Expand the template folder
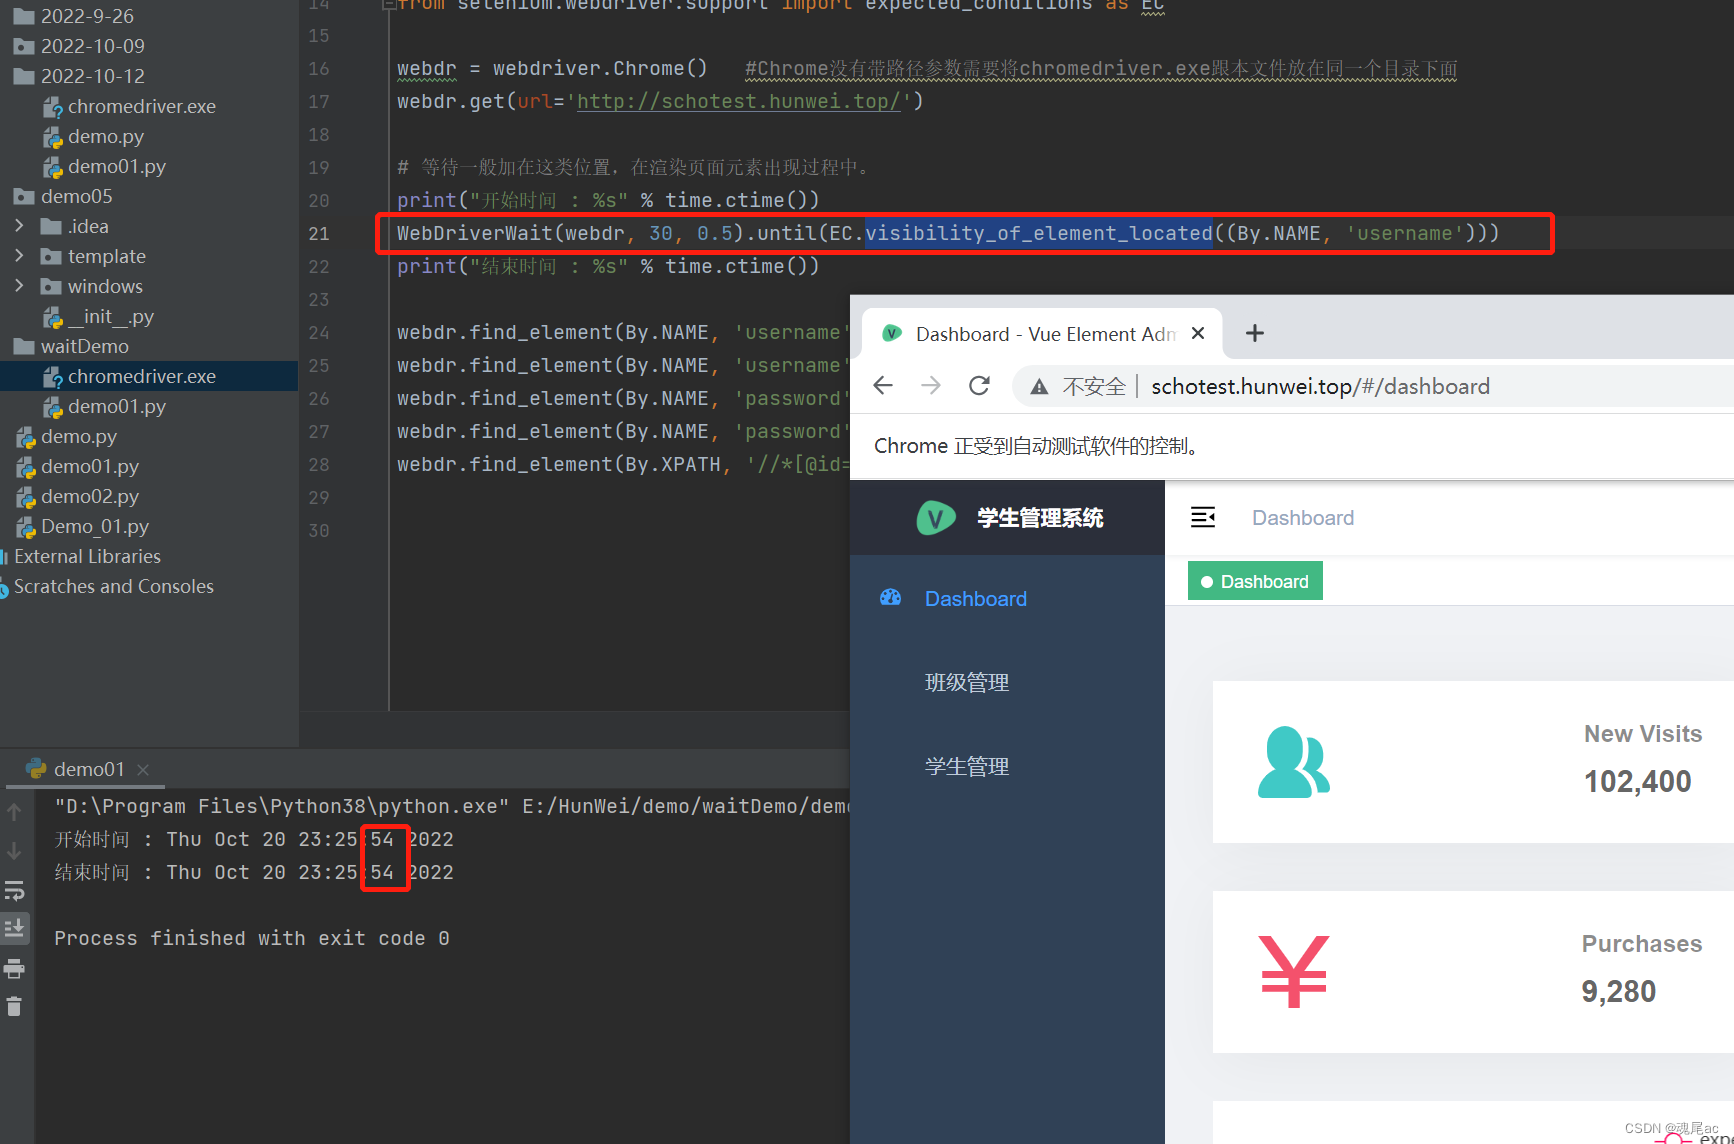 (20, 256)
